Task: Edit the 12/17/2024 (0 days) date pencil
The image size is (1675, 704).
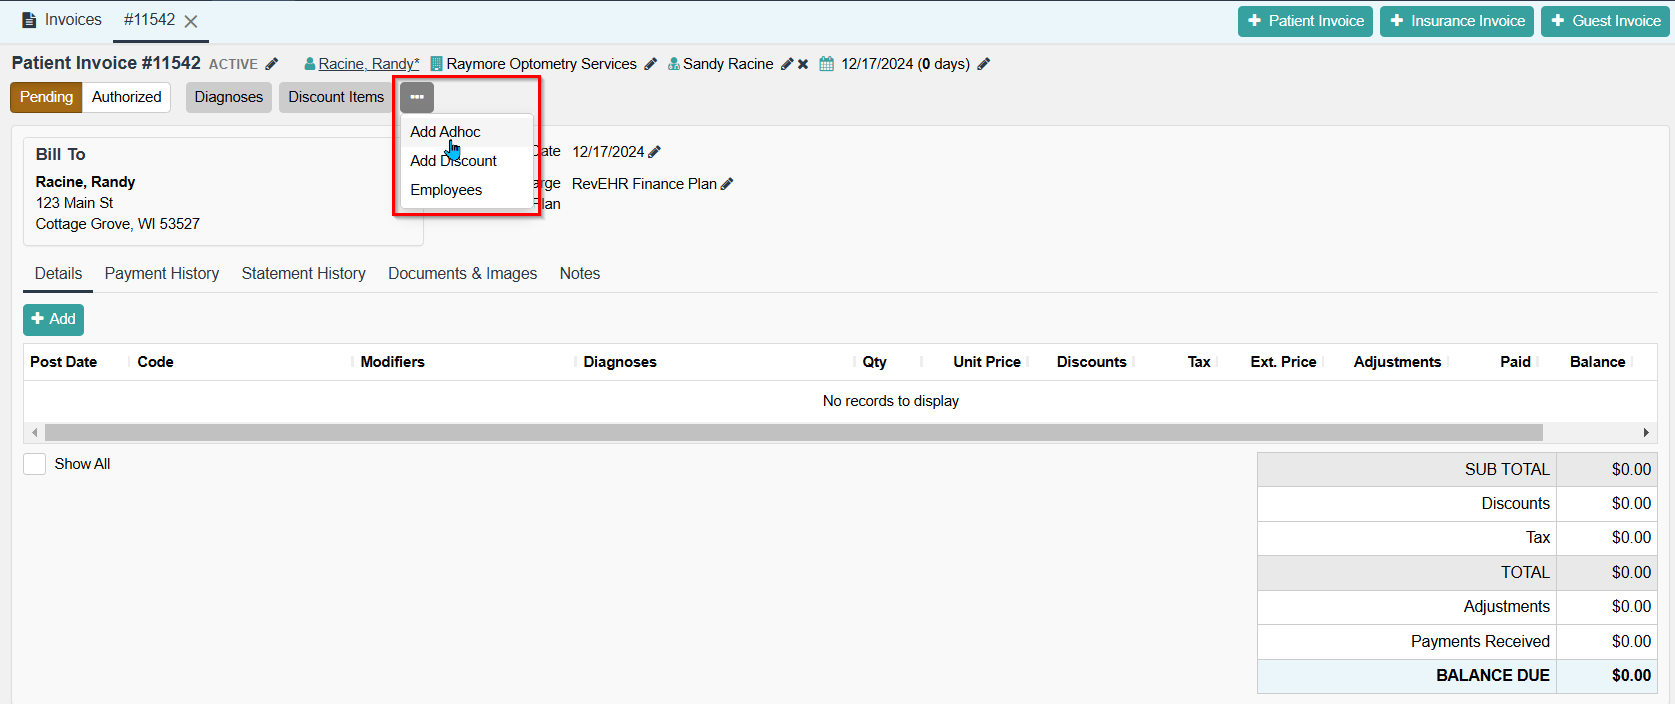Action: 983,64
